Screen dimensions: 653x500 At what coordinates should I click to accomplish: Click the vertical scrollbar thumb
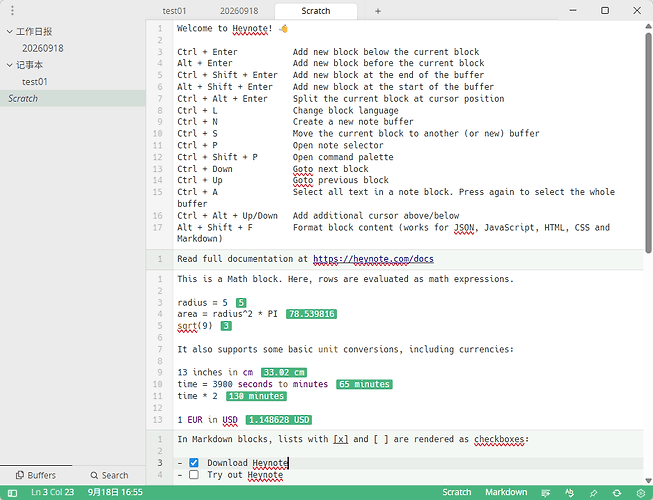click(x=648, y=142)
